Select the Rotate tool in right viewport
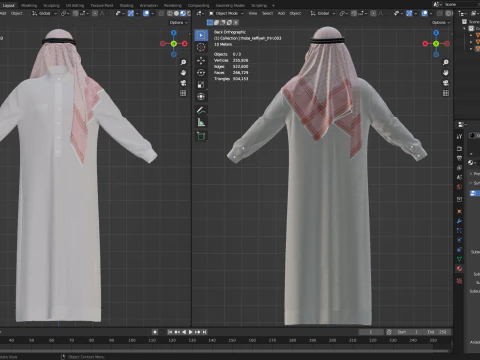The image size is (480, 360). click(201, 72)
